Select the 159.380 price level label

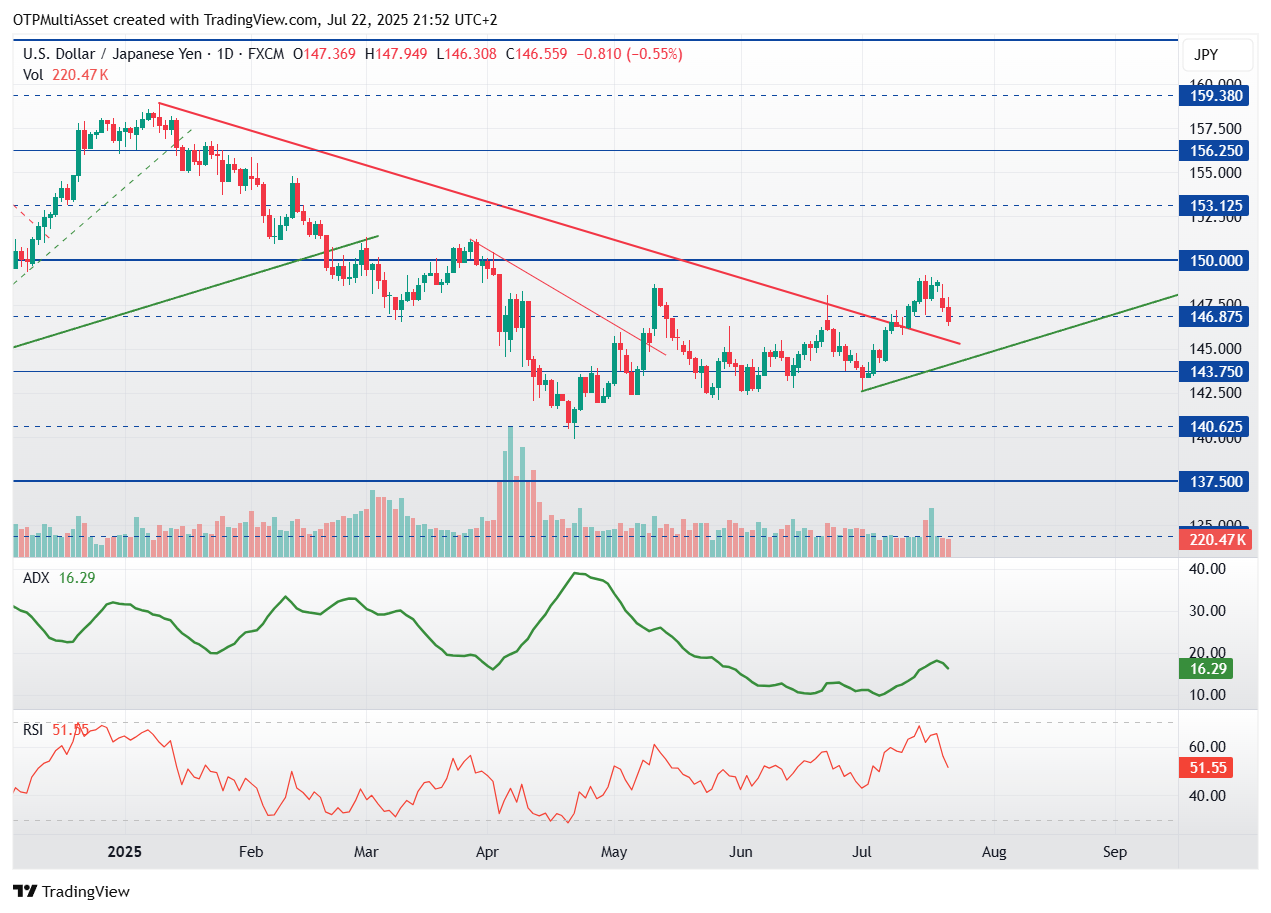tap(1216, 96)
